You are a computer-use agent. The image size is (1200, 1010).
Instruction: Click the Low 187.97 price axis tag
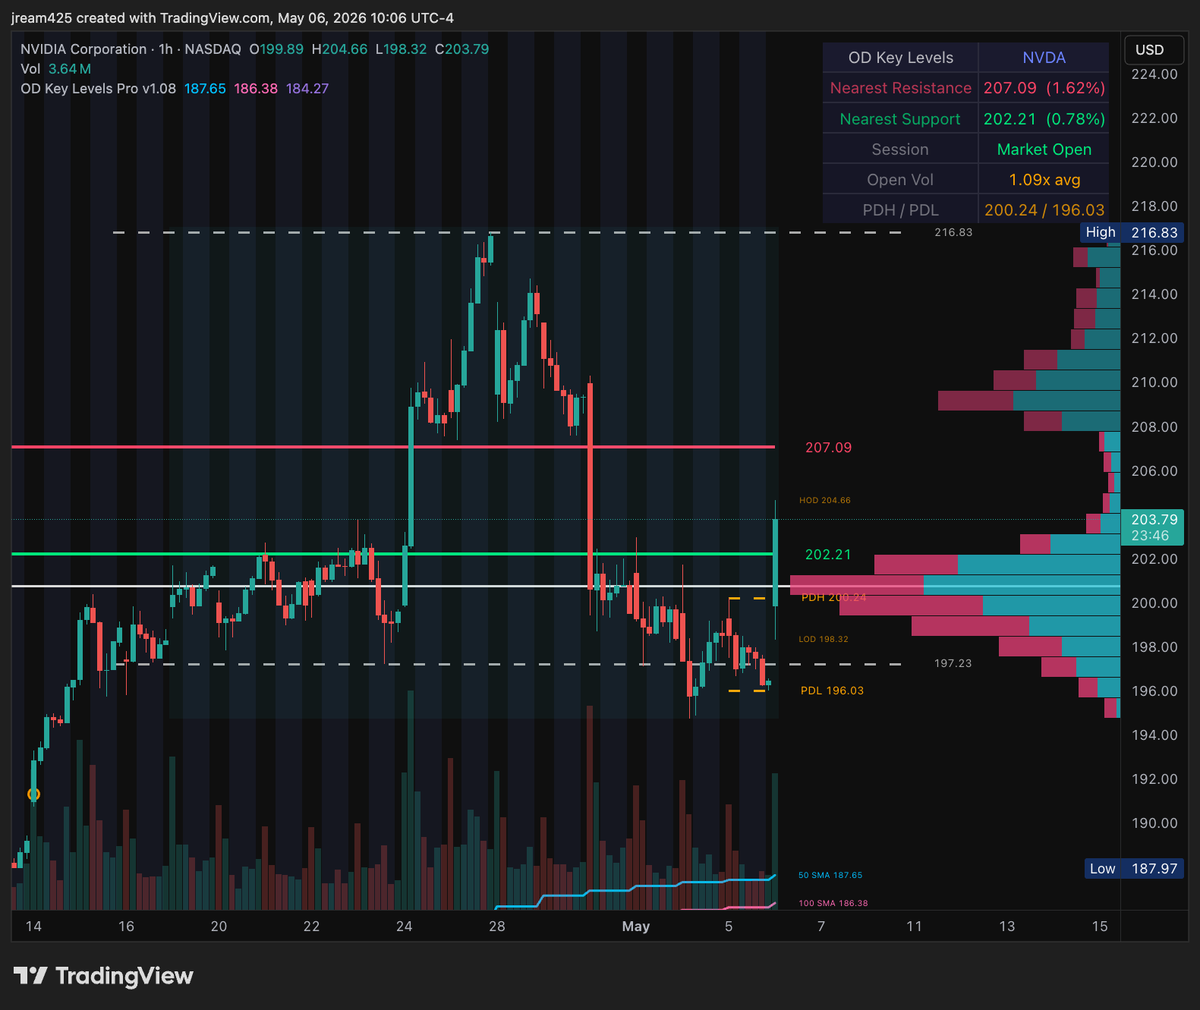[1133, 868]
